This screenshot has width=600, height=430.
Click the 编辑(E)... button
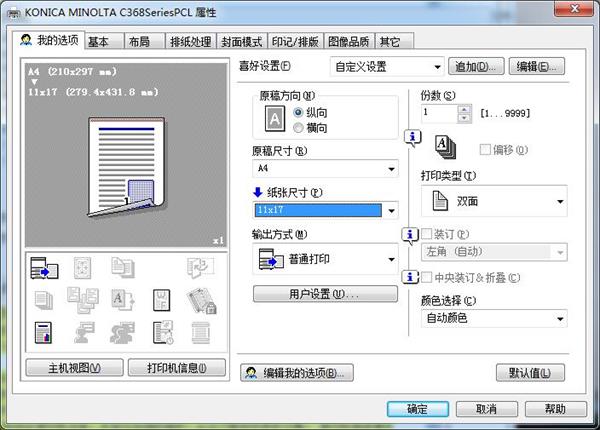click(x=536, y=67)
